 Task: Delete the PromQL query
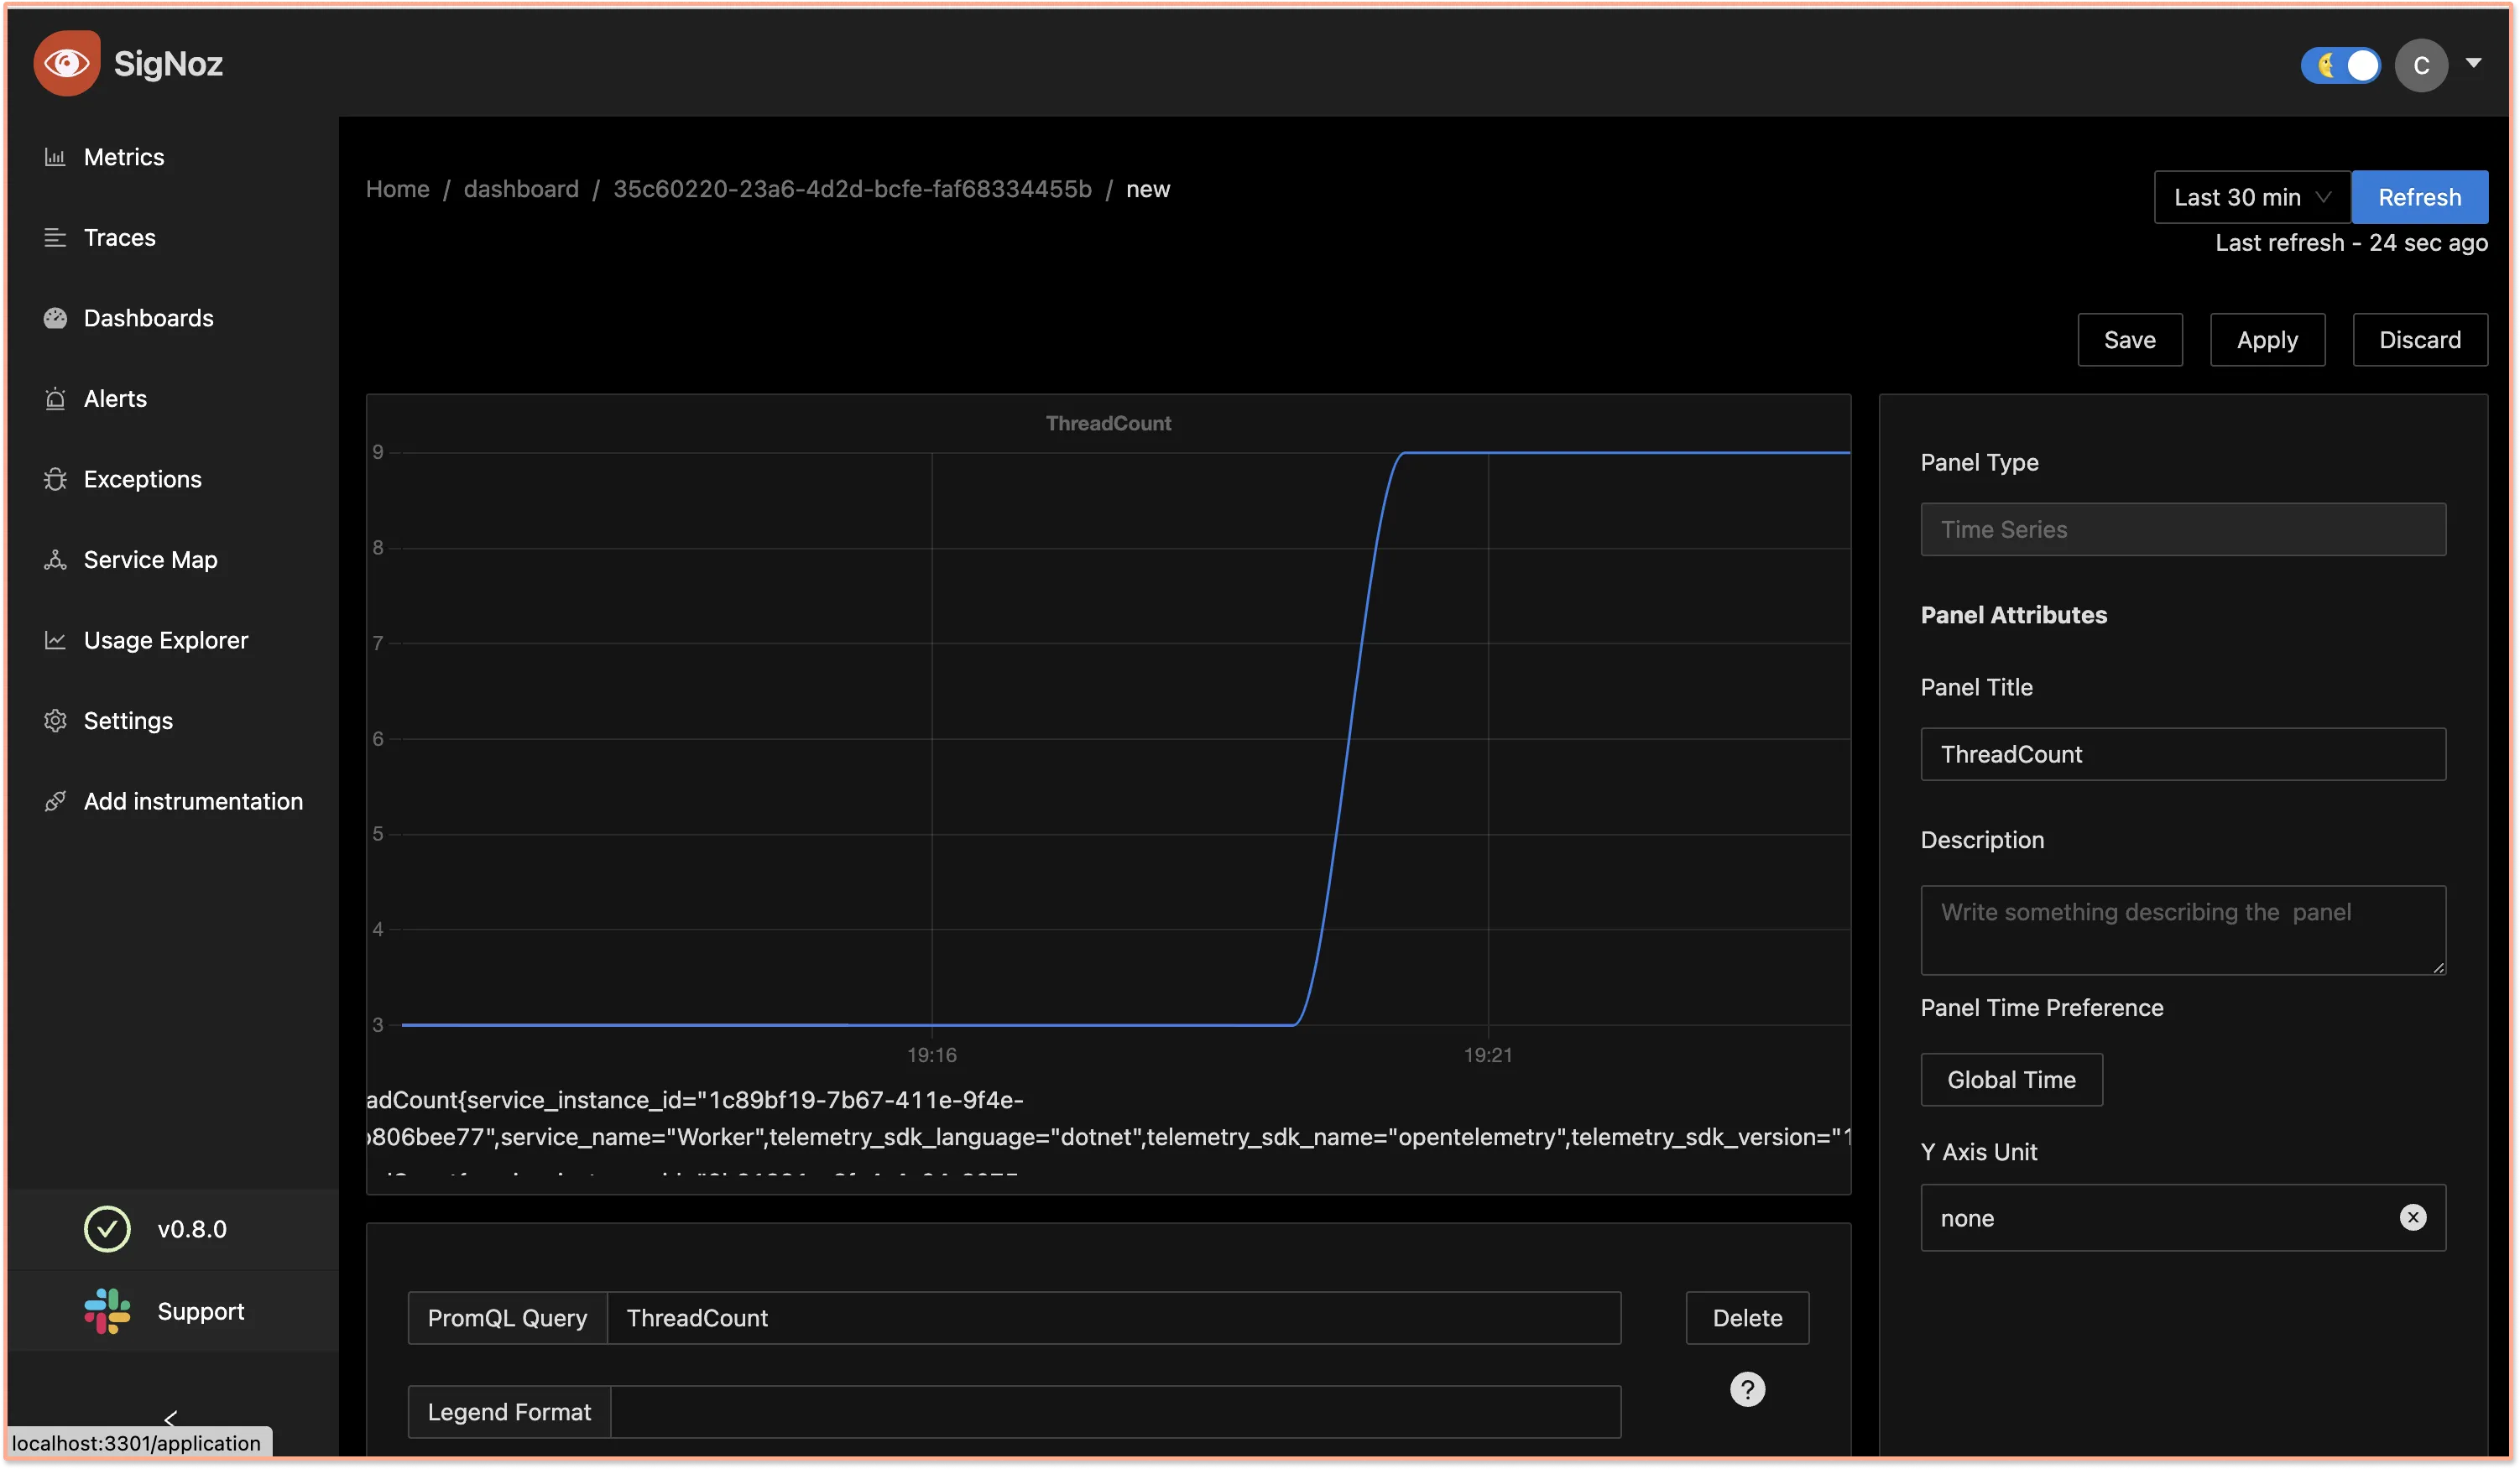[x=1747, y=1318]
